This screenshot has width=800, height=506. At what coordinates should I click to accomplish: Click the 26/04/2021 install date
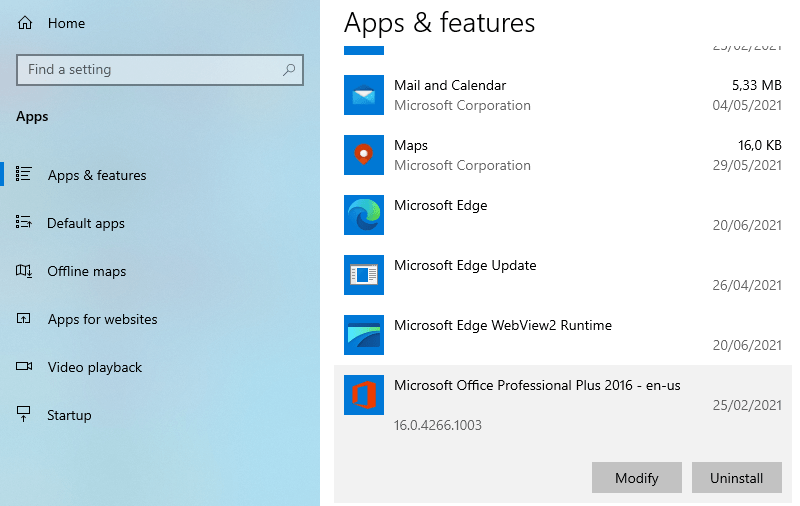click(747, 285)
